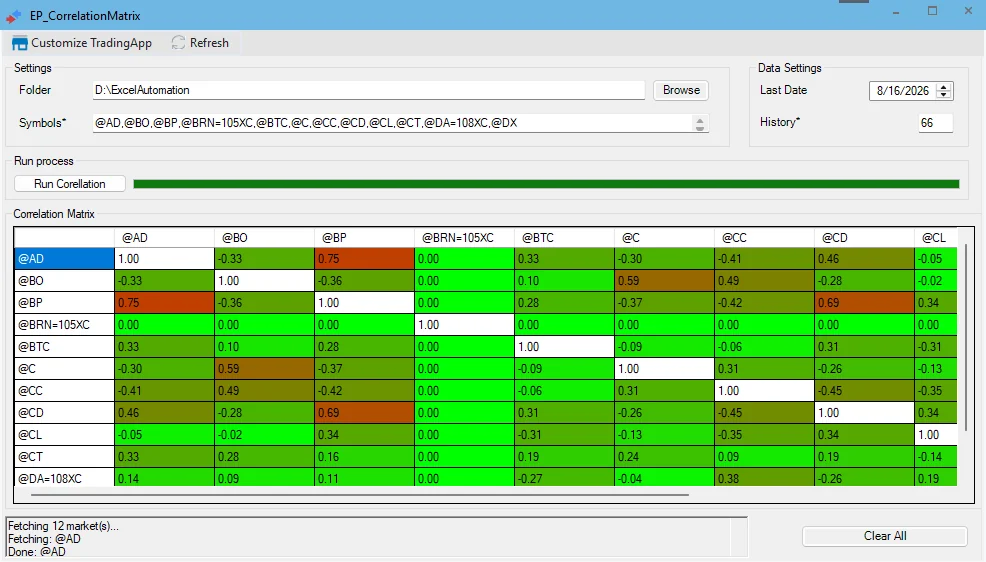
Task: Click the @BTC column header
Action: pyautogui.click(x=564, y=238)
